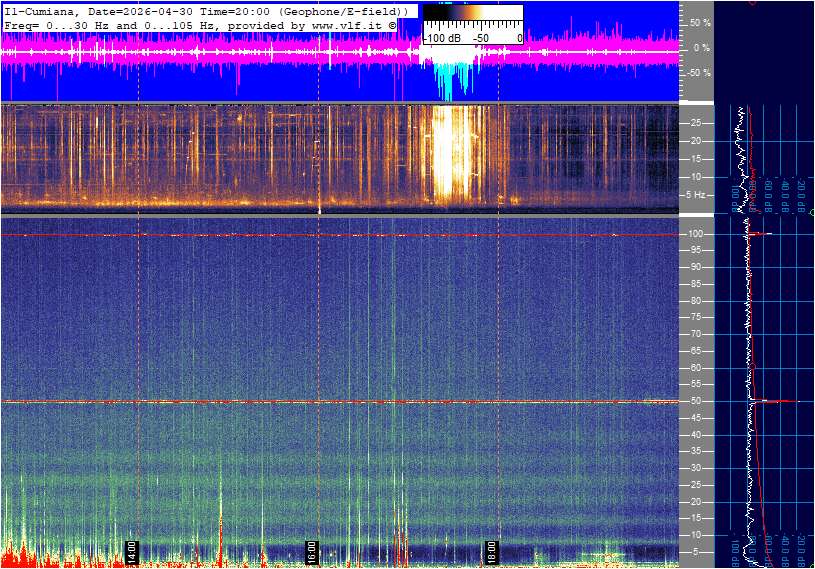The image size is (815, 569).
Task: Click the '-50' color scale label
Action: (481, 38)
